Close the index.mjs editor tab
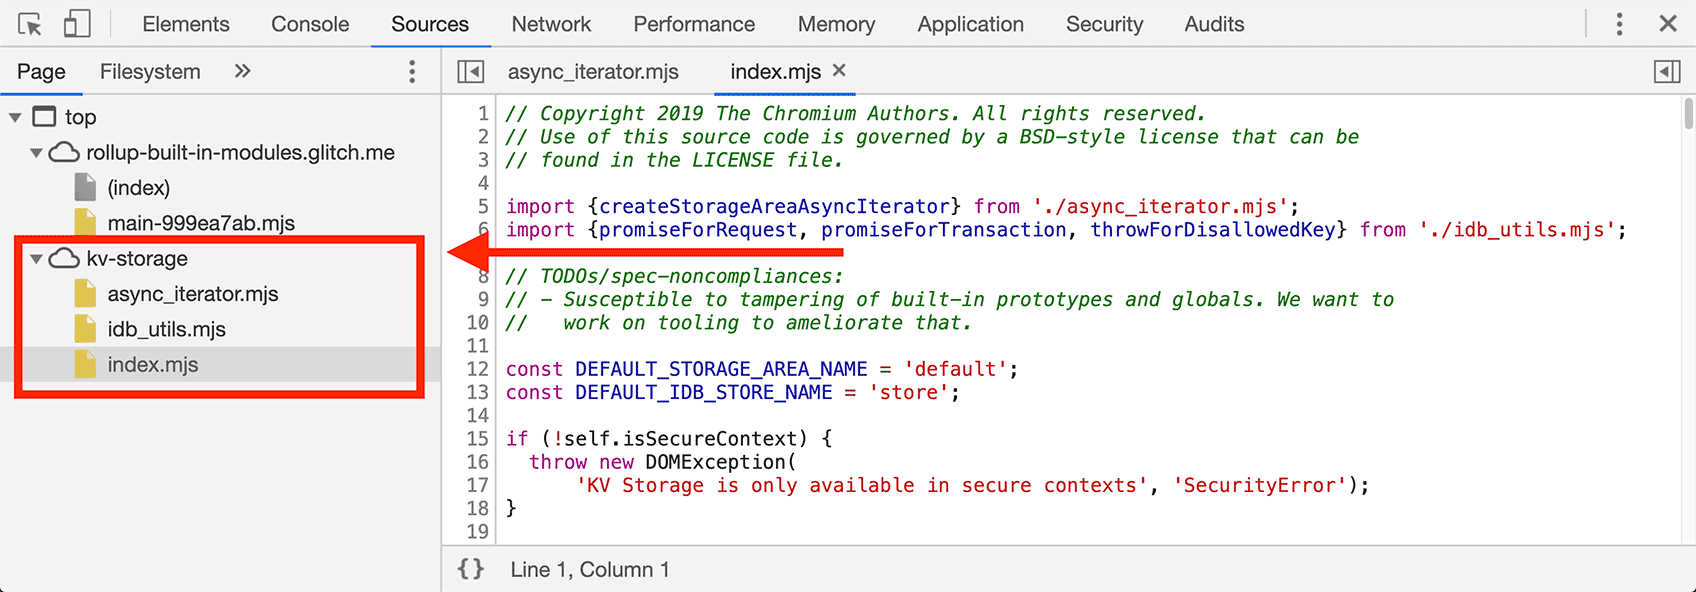The image size is (1696, 592). (x=839, y=70)
